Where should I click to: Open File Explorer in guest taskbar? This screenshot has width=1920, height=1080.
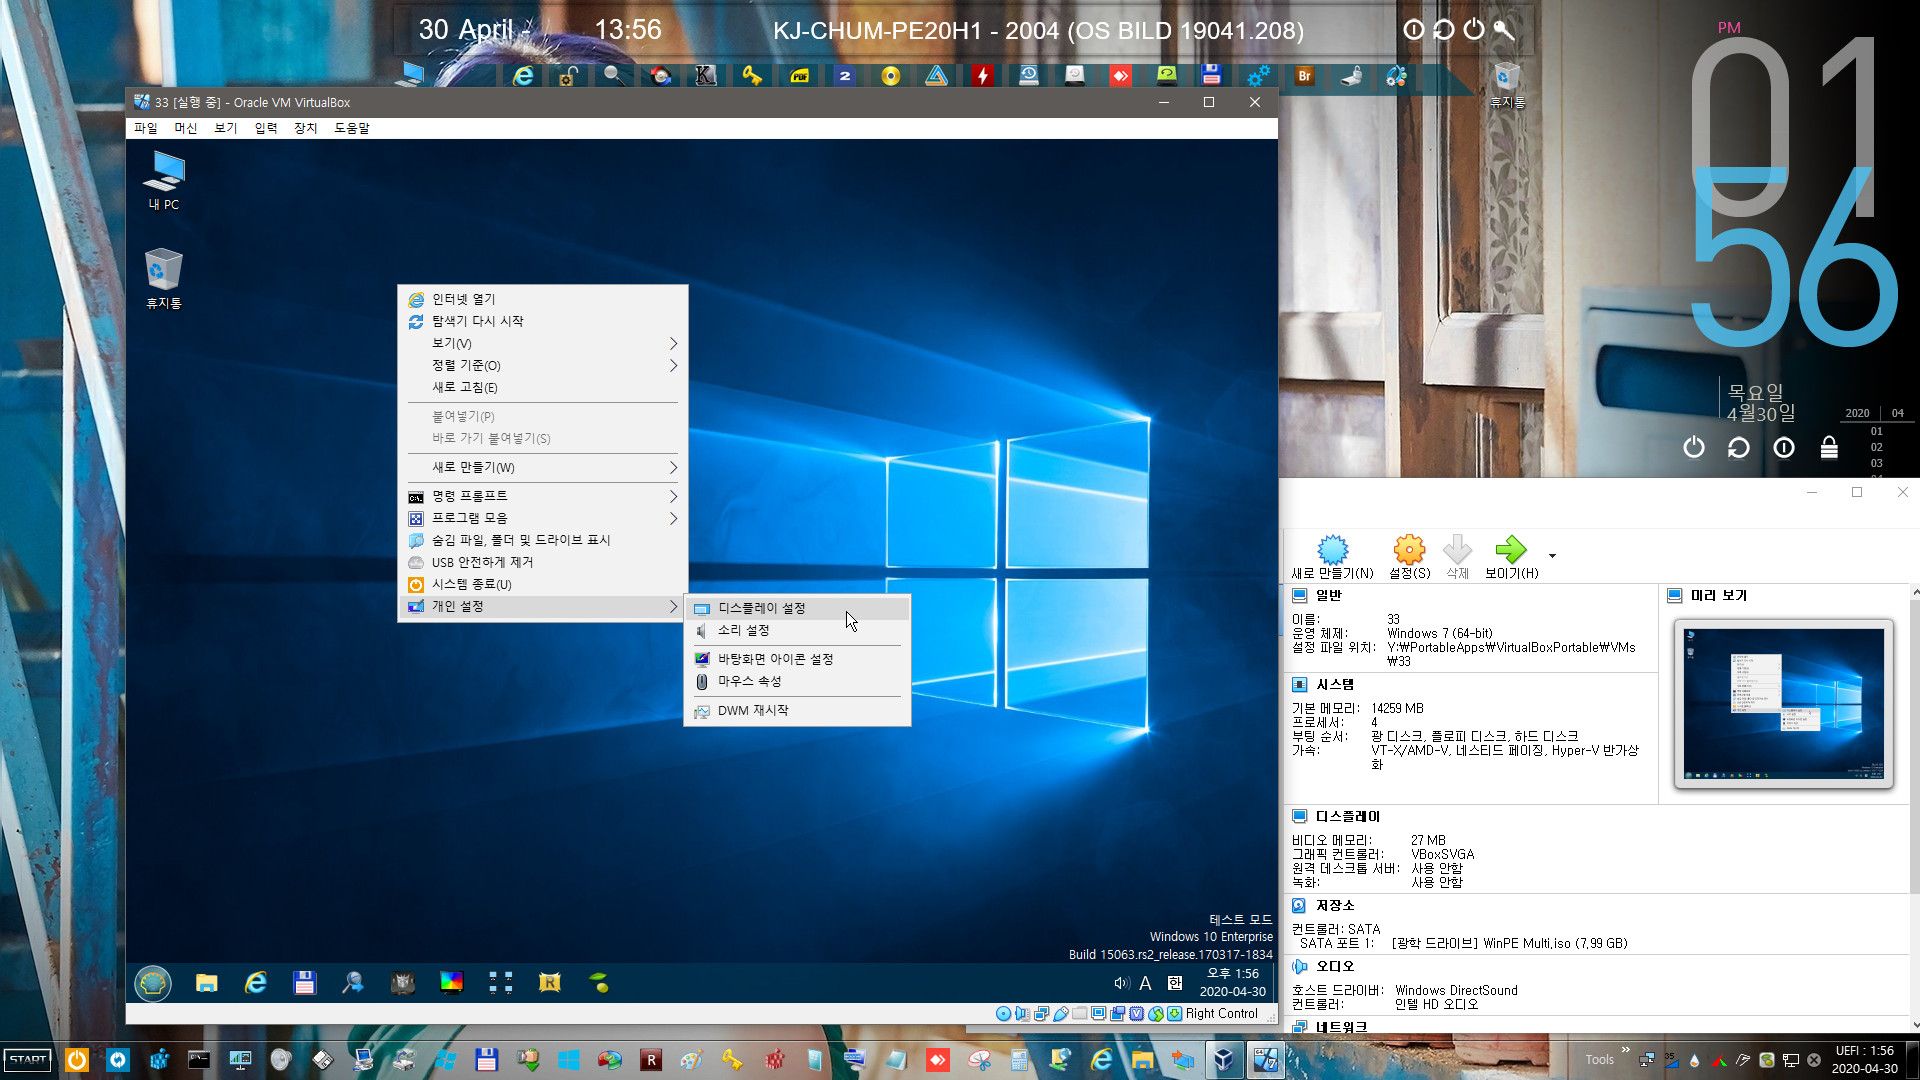pos(207,983)
